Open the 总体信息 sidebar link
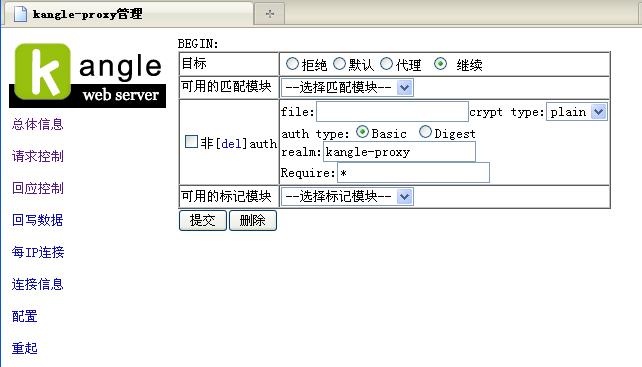 [38, 124]
